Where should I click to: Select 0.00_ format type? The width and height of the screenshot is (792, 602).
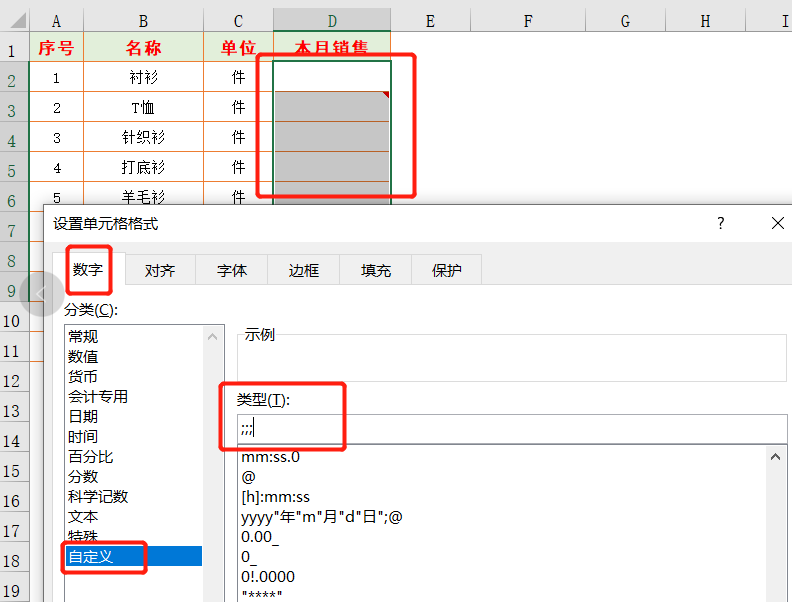502,536
